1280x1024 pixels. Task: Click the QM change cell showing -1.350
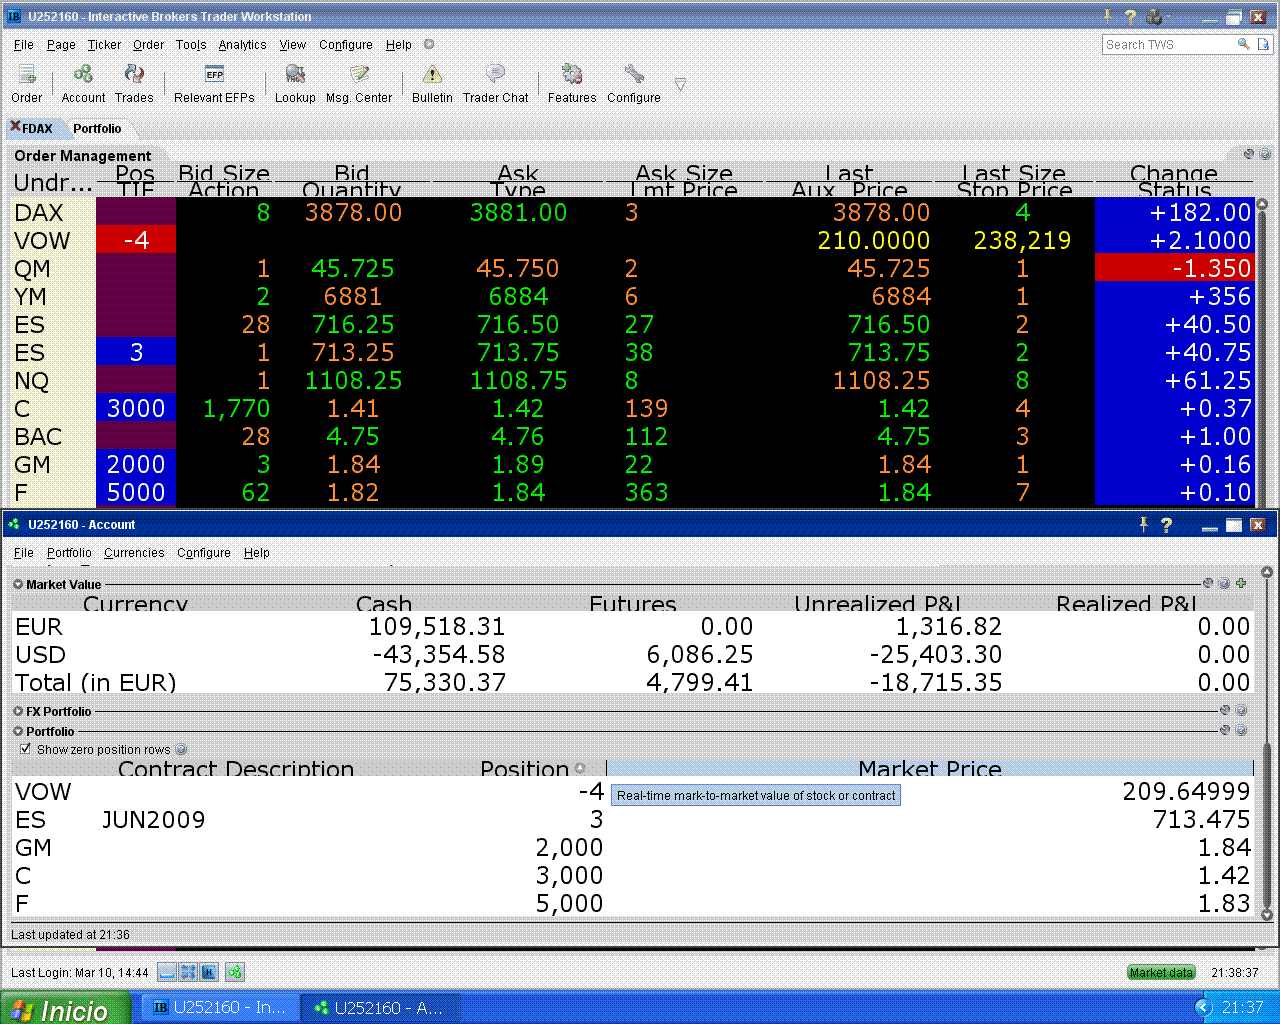coord(1175,268)
